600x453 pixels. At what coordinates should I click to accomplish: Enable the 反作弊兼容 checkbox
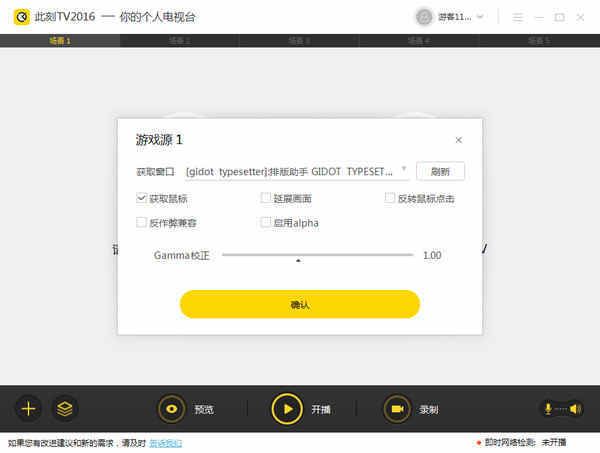click(141, 222)
